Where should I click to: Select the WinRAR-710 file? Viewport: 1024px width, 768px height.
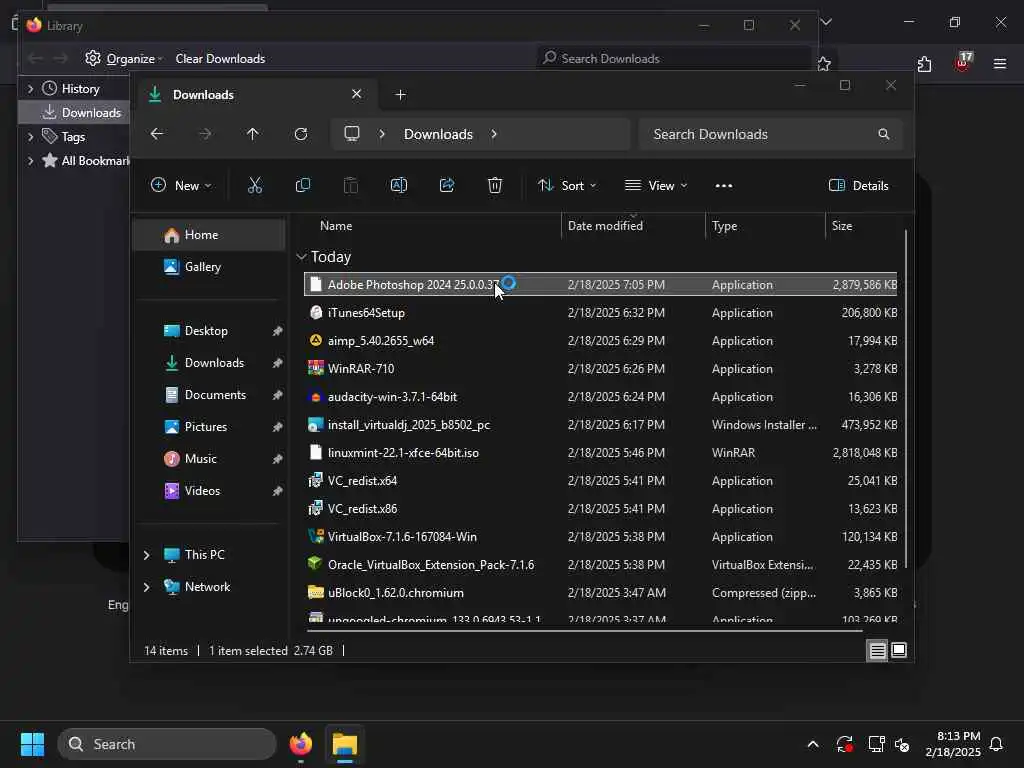[600, 369]
